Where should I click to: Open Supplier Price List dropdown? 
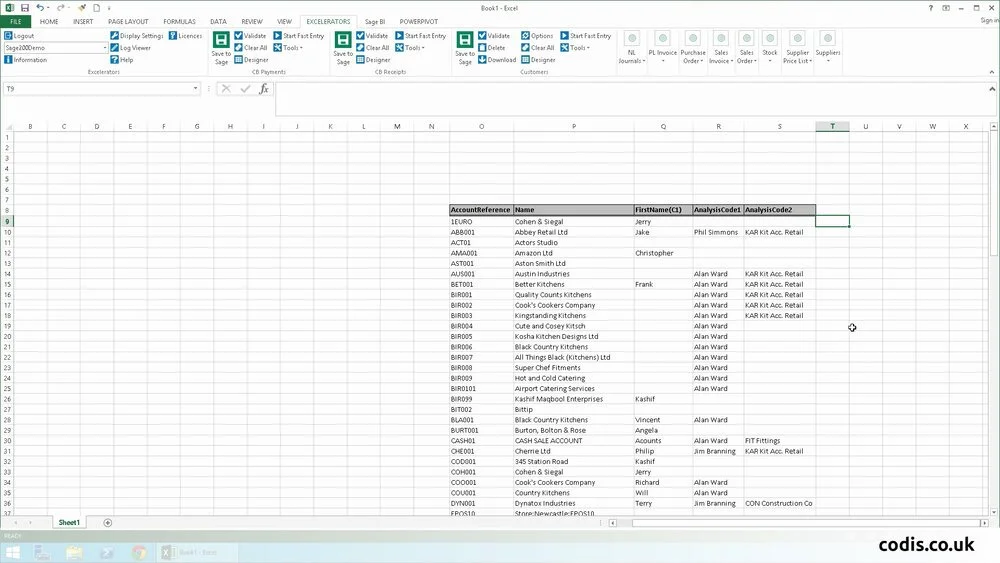pyautogui.click(x=797, y=48)
